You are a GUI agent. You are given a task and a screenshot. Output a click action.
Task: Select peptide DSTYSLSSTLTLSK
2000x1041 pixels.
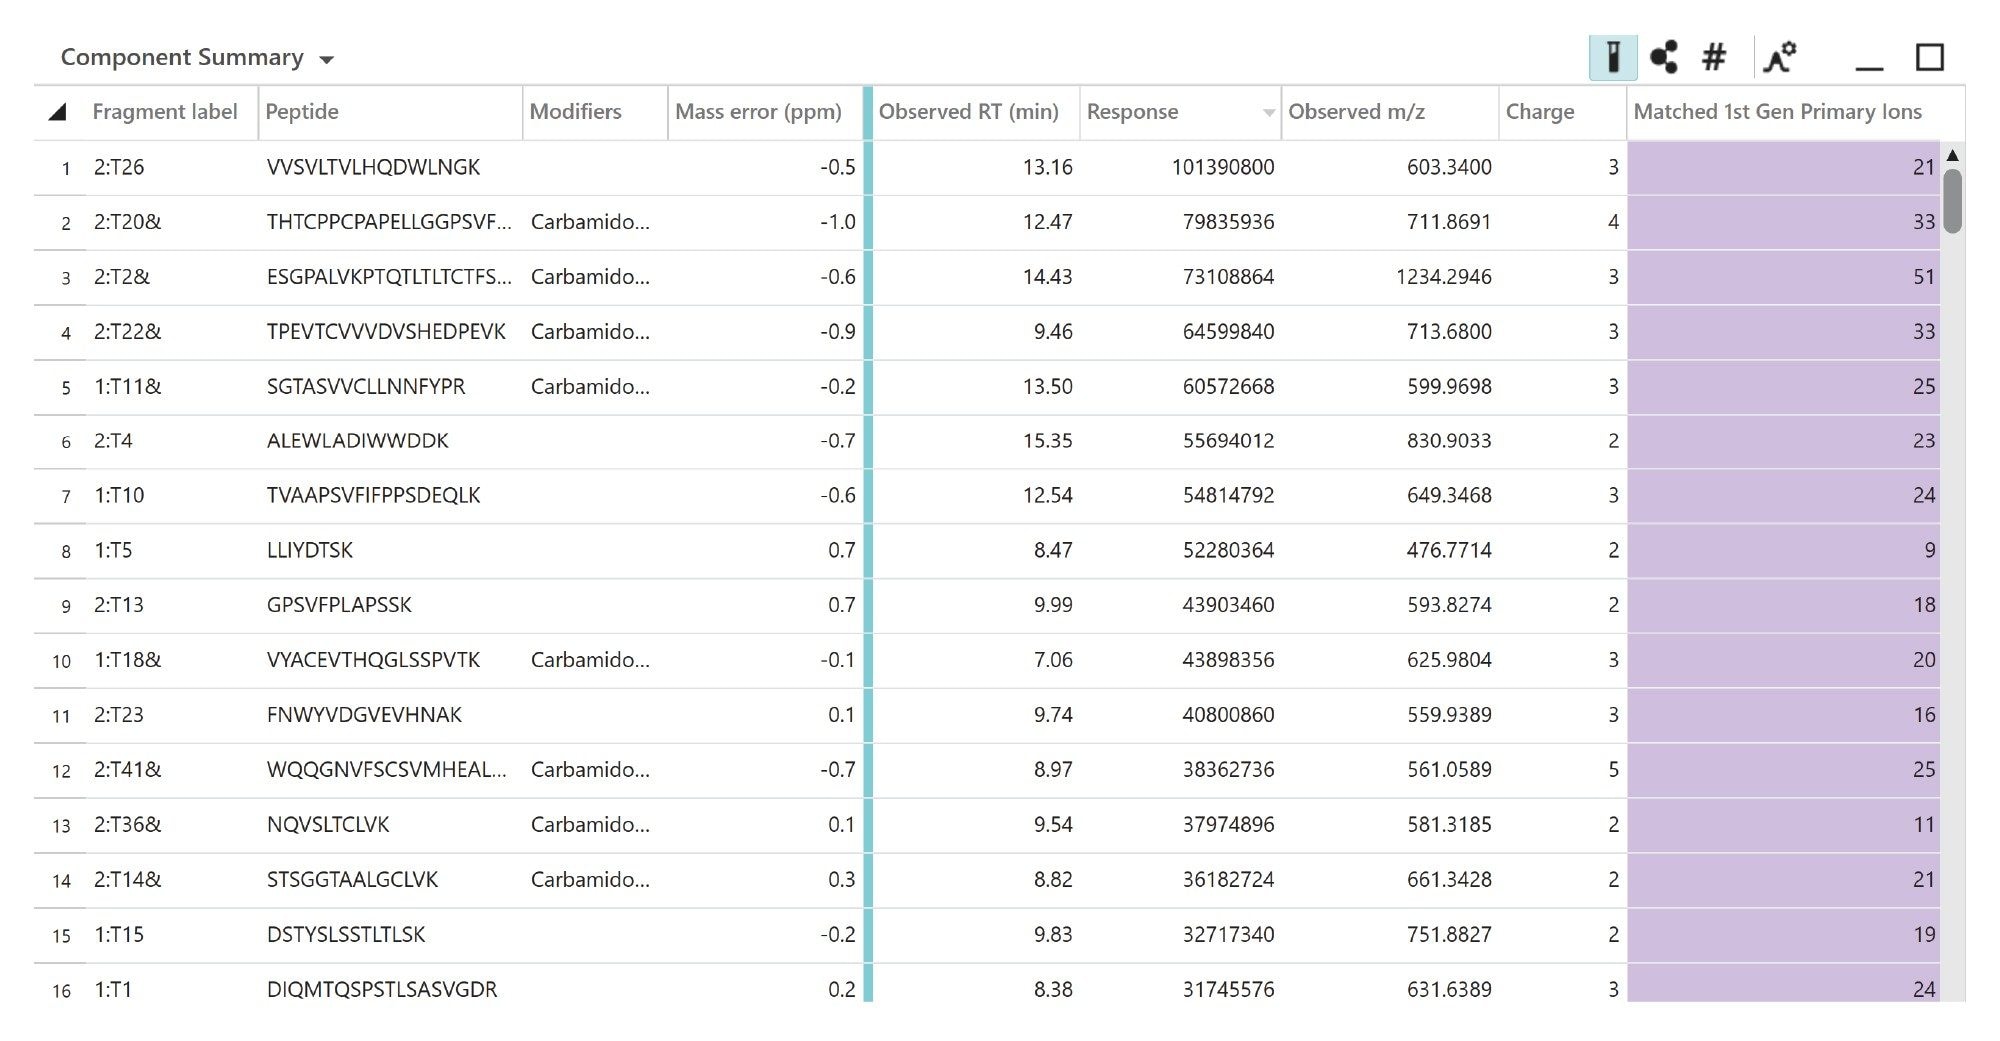tap(346, 935)
